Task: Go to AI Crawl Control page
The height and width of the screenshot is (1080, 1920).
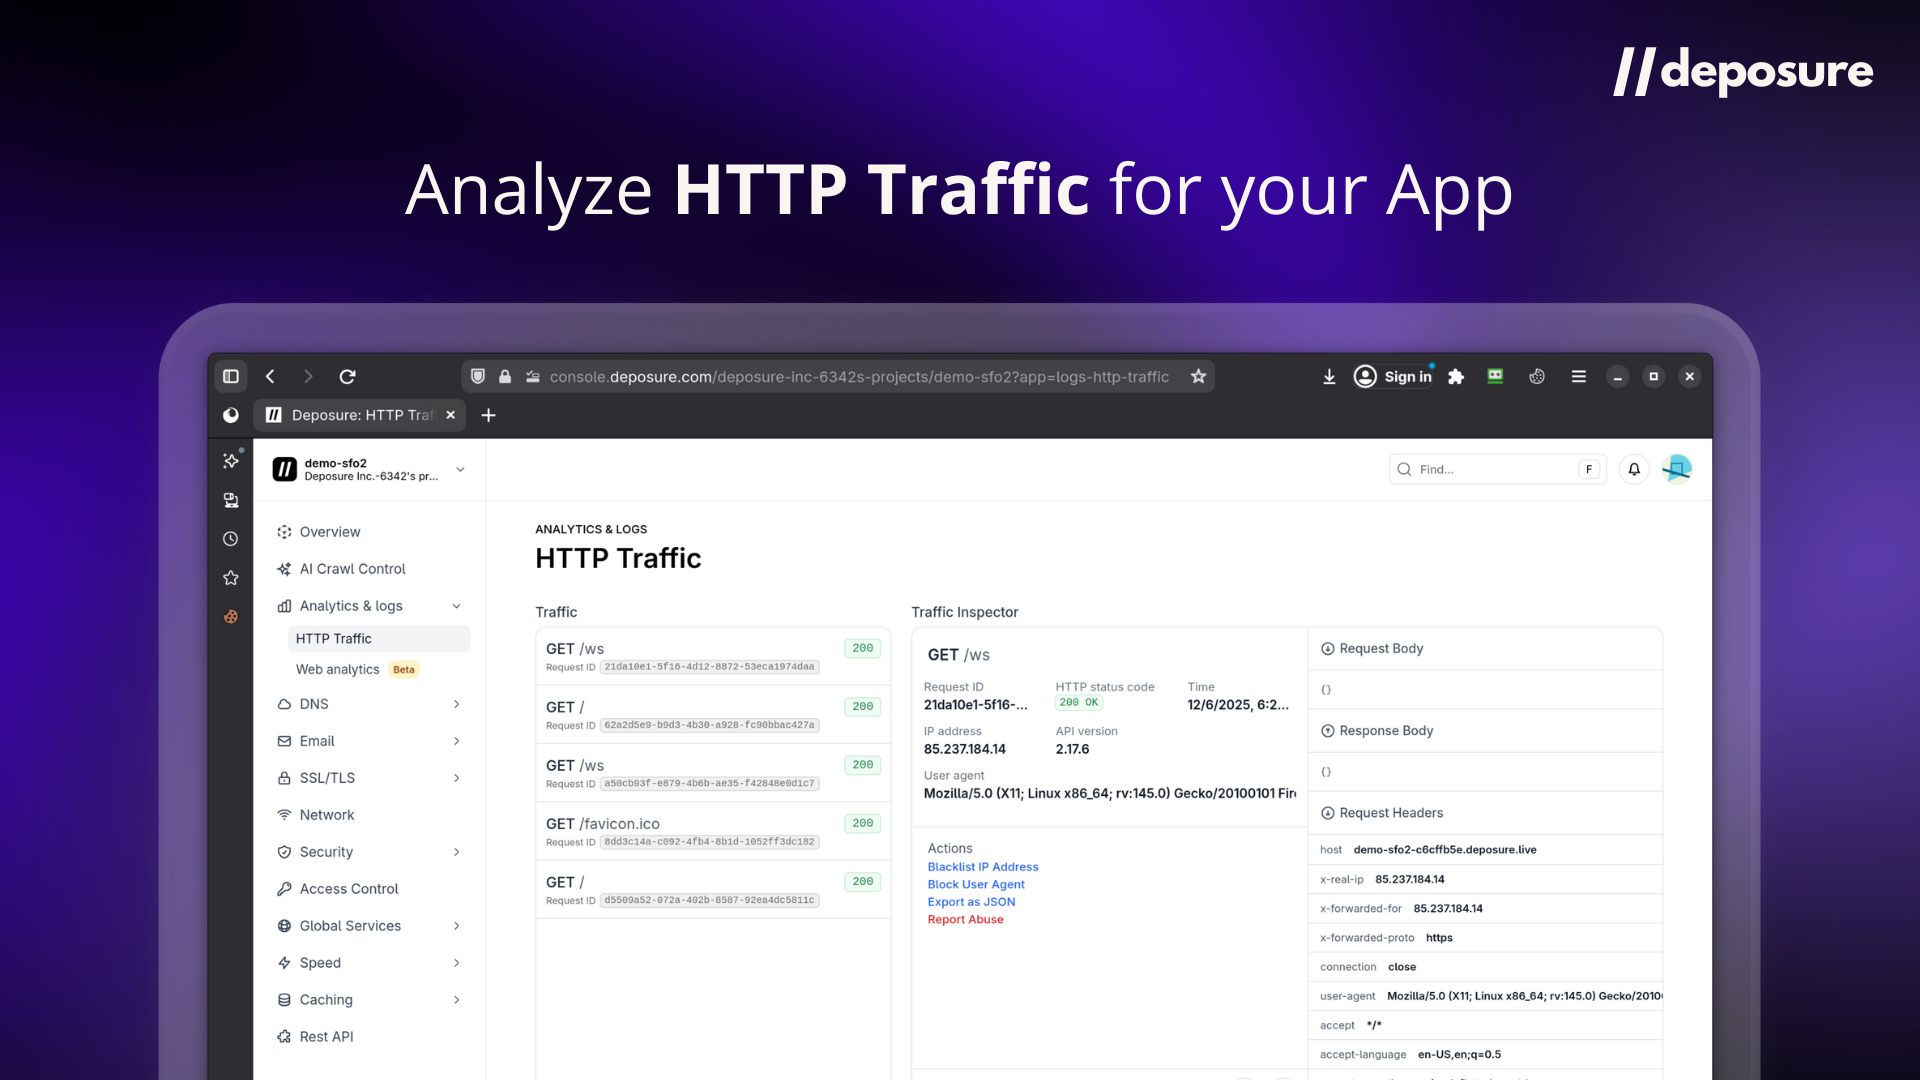Action: point(352,569)
